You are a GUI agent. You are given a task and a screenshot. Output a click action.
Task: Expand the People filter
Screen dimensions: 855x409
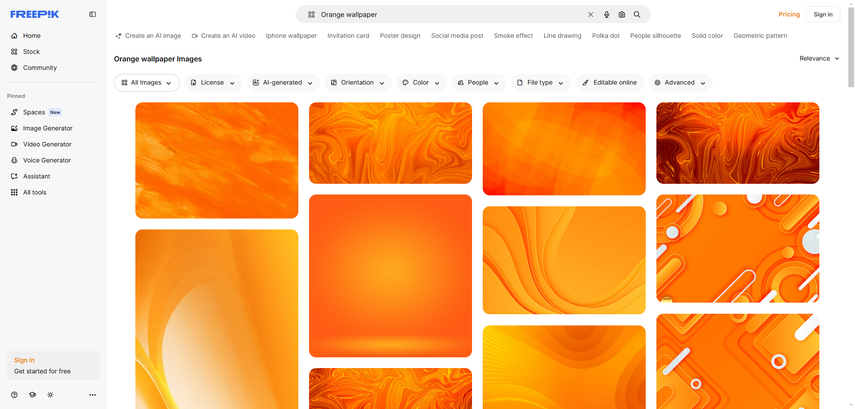pos(479,83)
